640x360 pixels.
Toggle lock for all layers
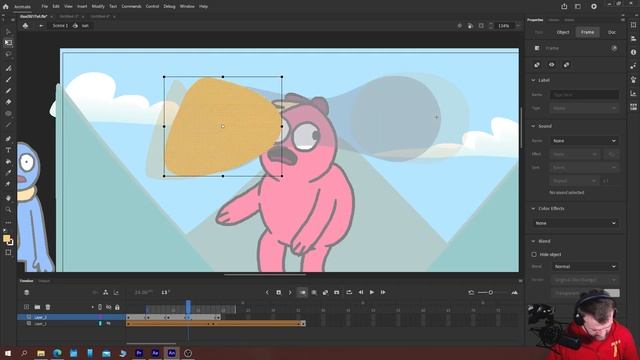(x=117, y=307)
